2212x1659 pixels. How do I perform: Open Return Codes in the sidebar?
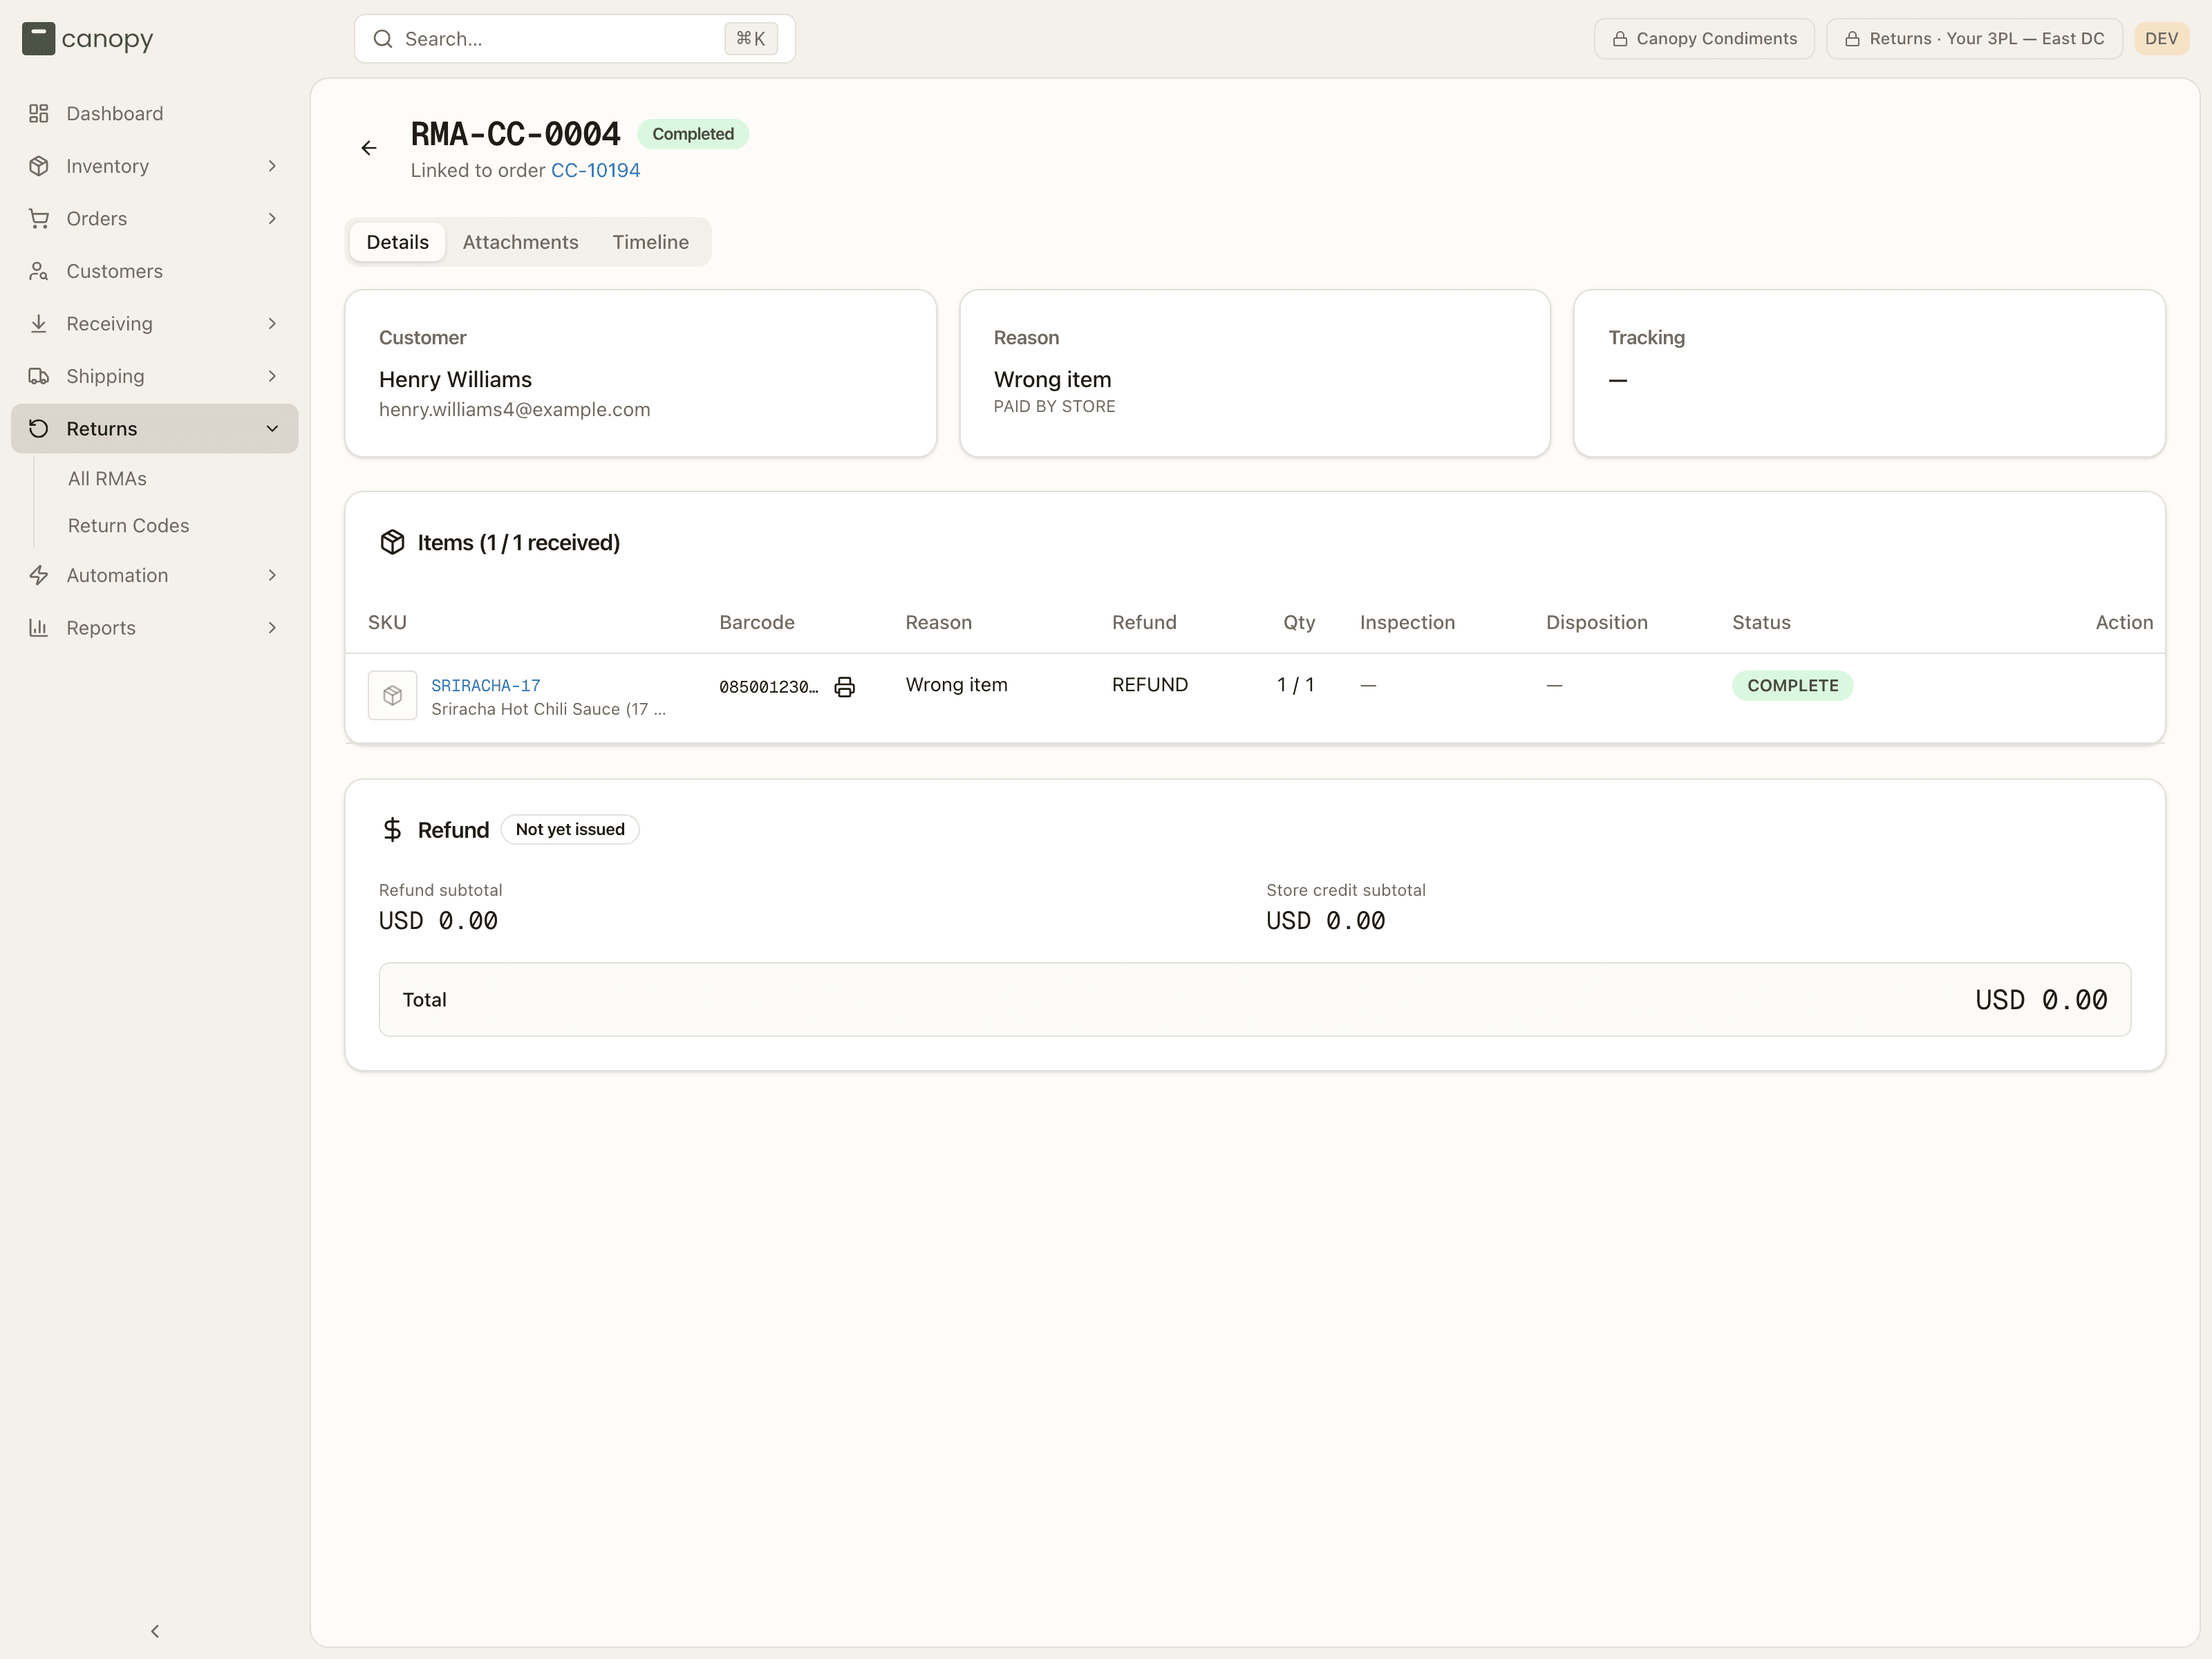coord(128,526)
